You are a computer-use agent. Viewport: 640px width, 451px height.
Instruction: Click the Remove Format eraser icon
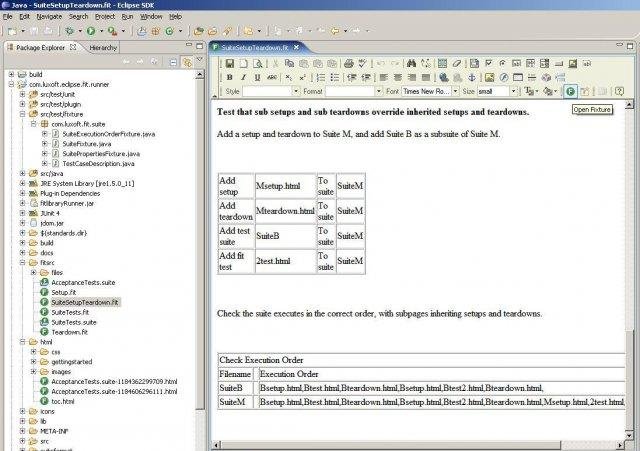(456, 64)
